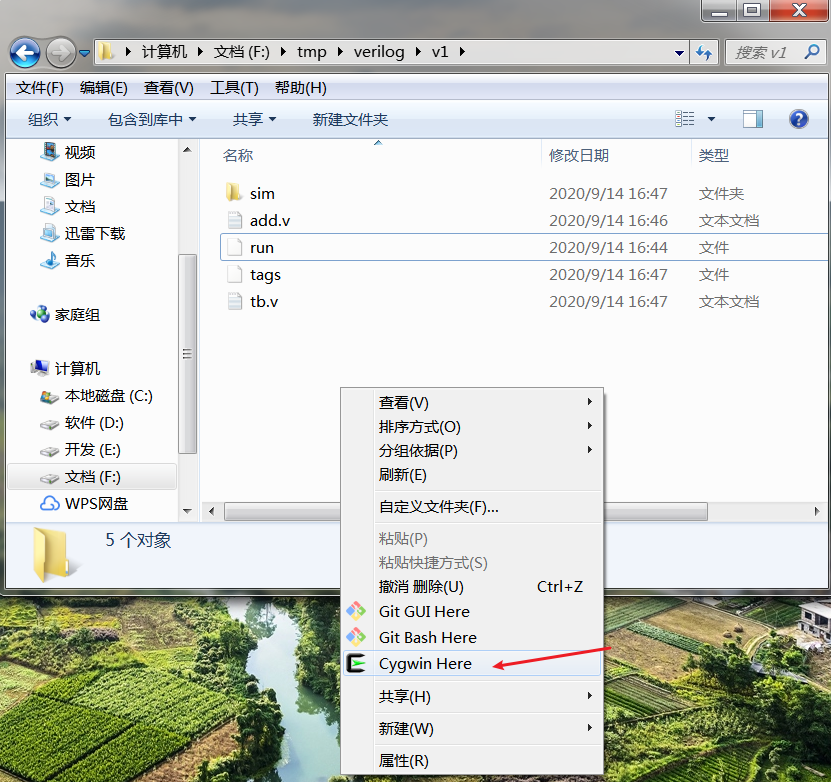
Task: Open the 包含到库中 dropdown
Action: 152,119
